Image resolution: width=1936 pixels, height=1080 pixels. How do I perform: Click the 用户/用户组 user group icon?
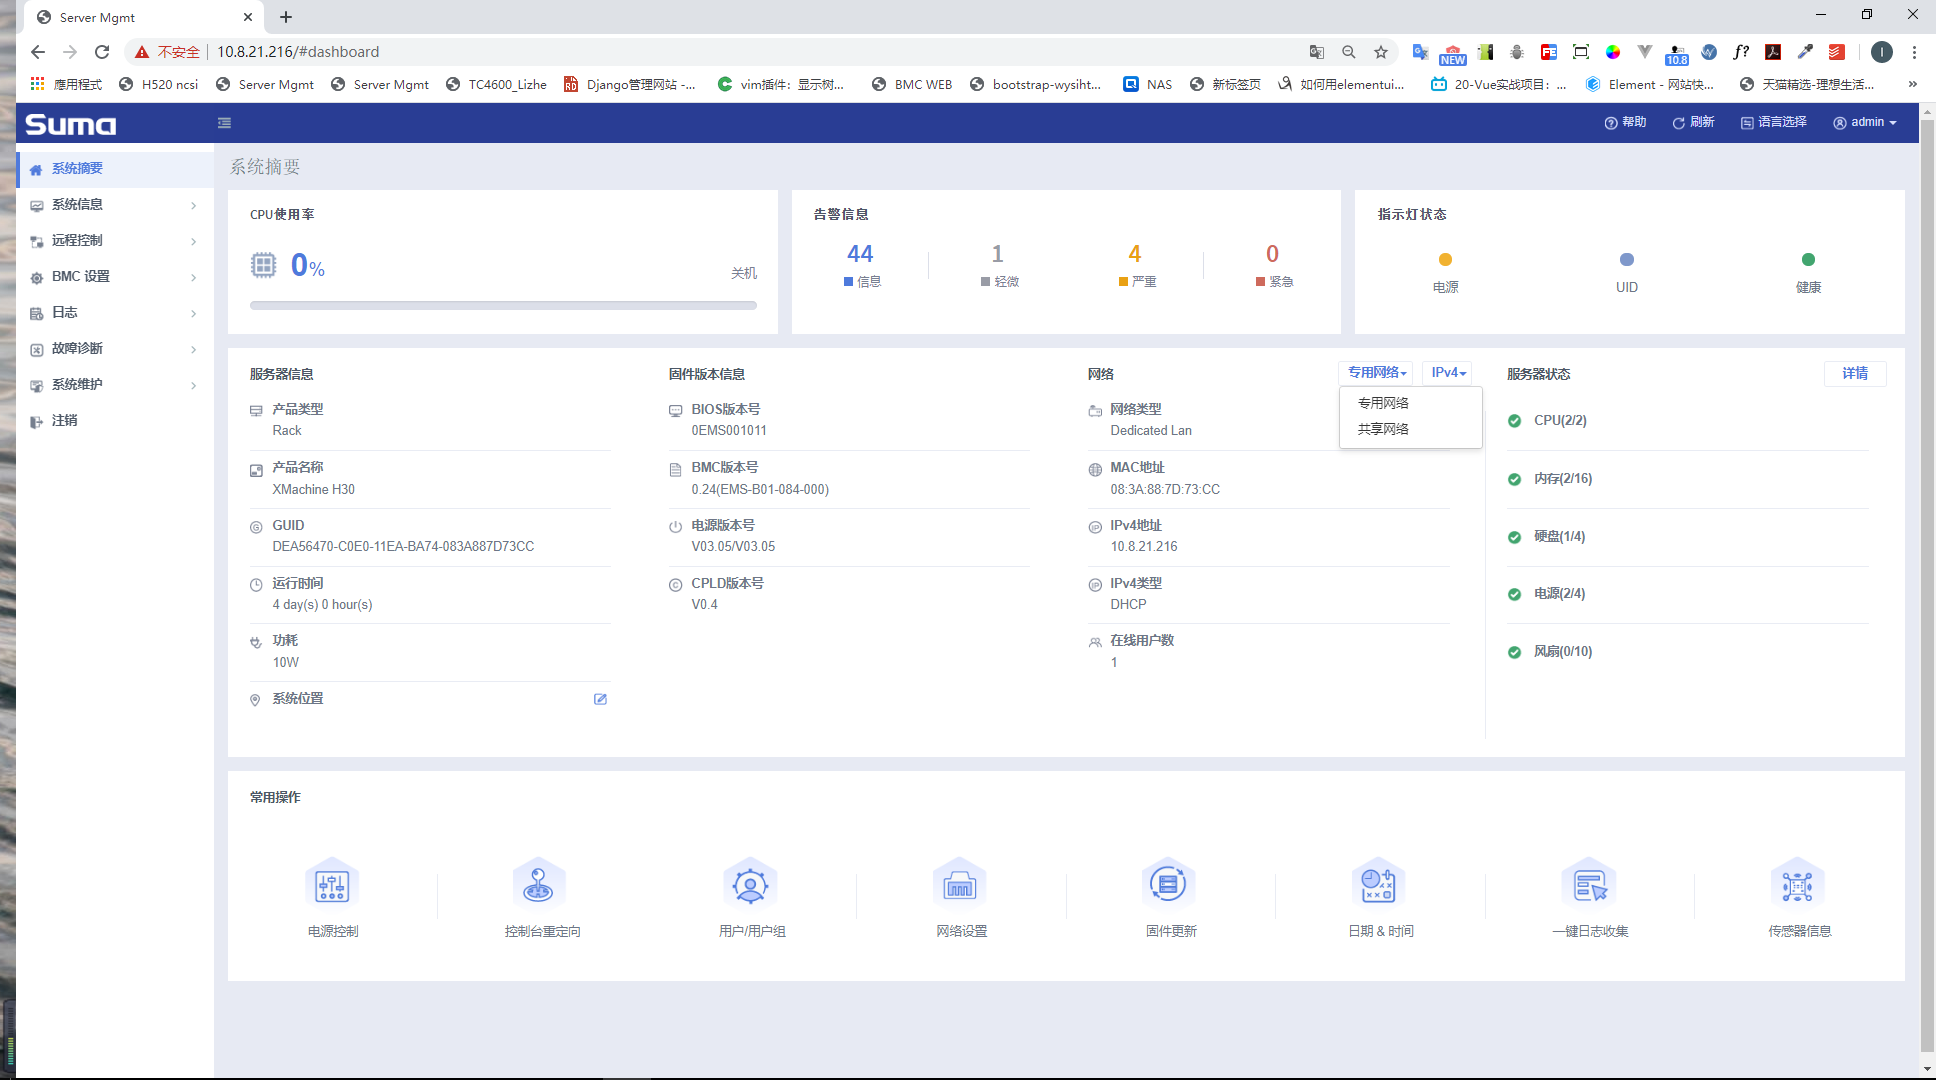750,884
